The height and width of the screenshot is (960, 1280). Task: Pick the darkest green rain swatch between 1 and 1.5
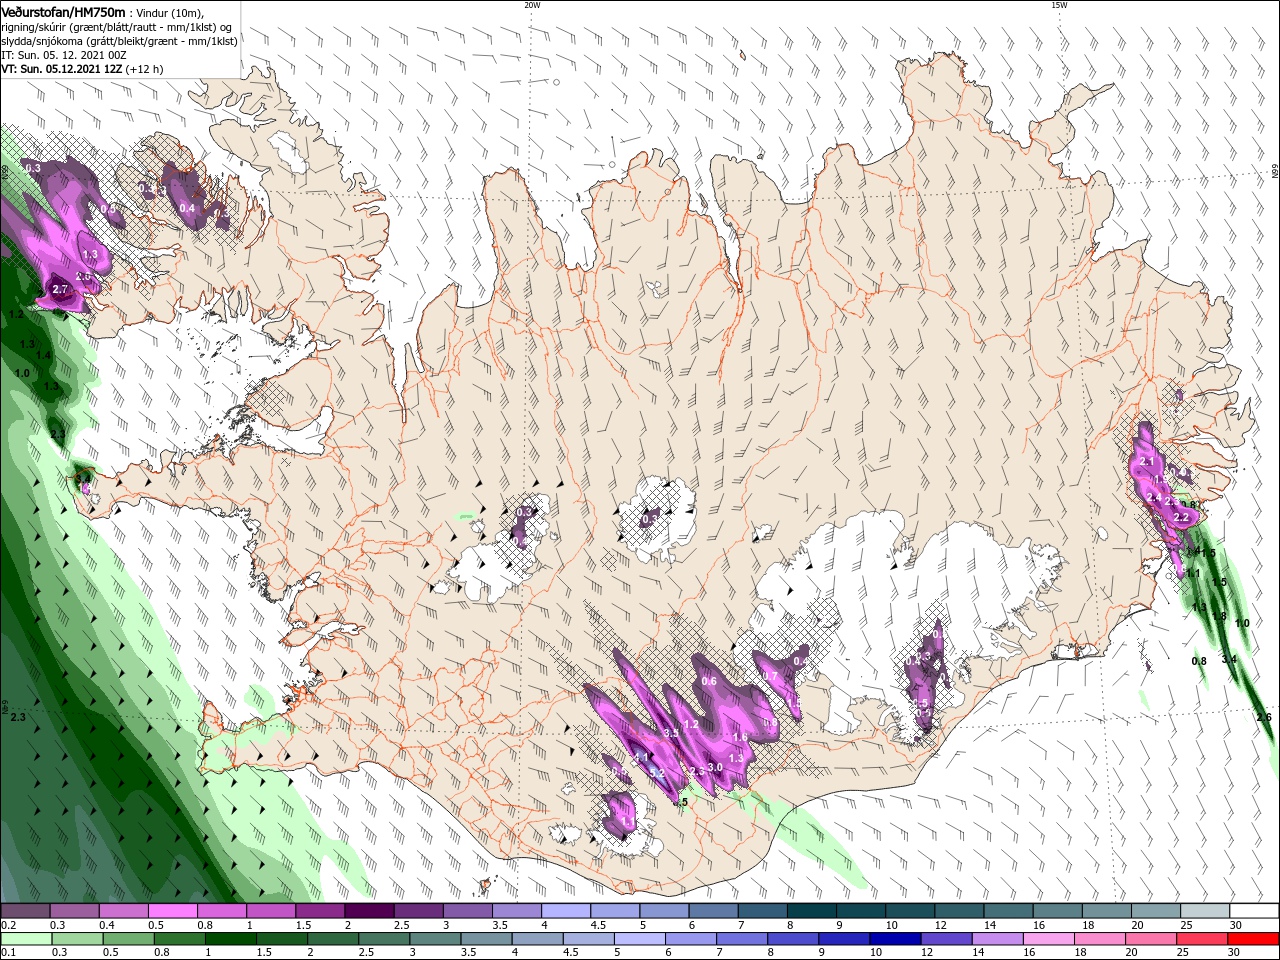[x=230, y=939]
